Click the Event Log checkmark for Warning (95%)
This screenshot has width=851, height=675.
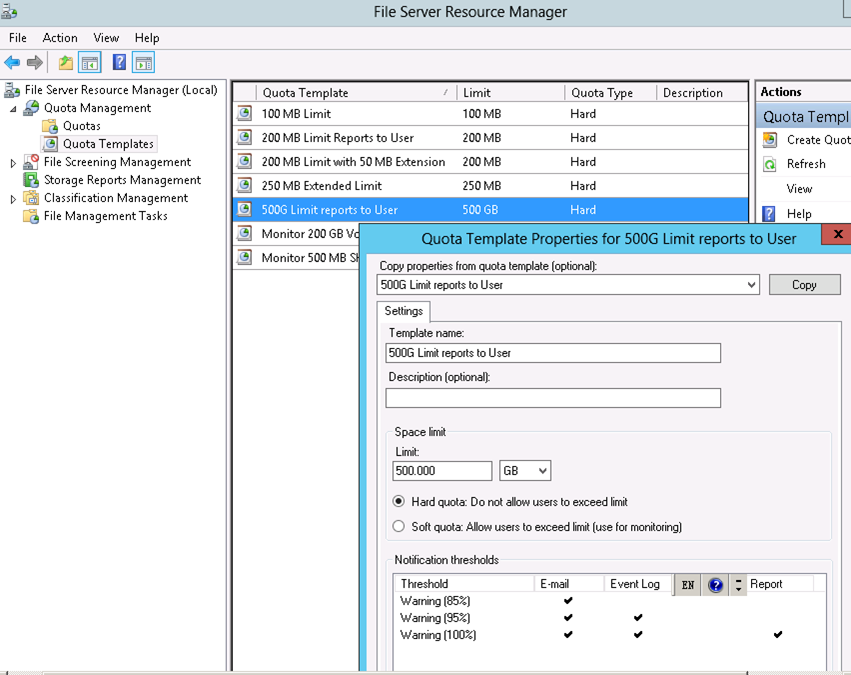pos(638,617)
